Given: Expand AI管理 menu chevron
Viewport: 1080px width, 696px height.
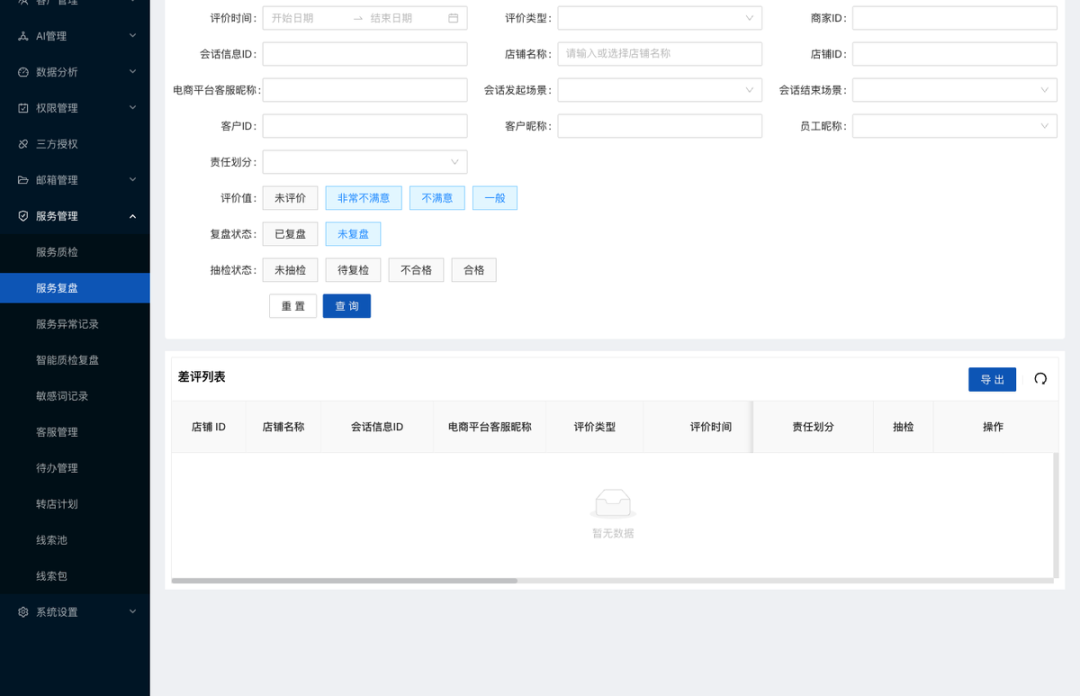Looking at the screenshot, I should (x=133, y=36).
